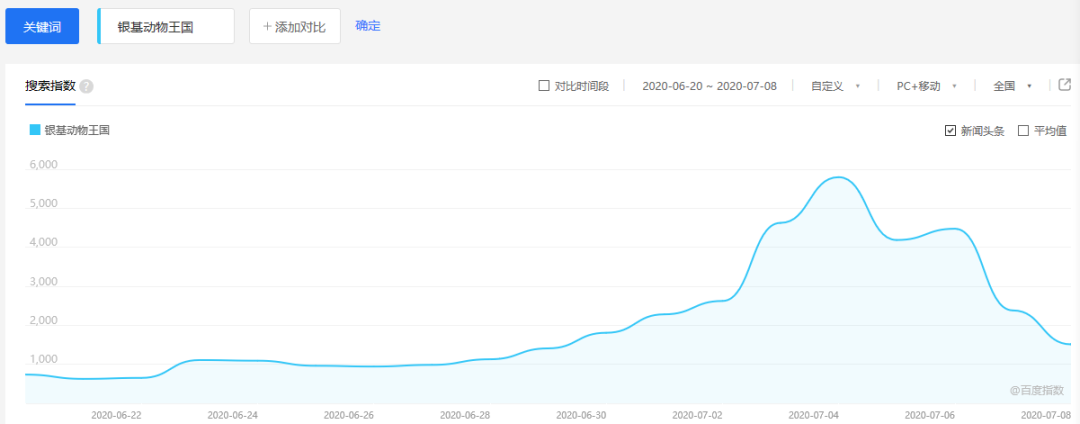1080x424 pixels.
Task: Click the 2020-06-22 axis label
Action: 116,416
